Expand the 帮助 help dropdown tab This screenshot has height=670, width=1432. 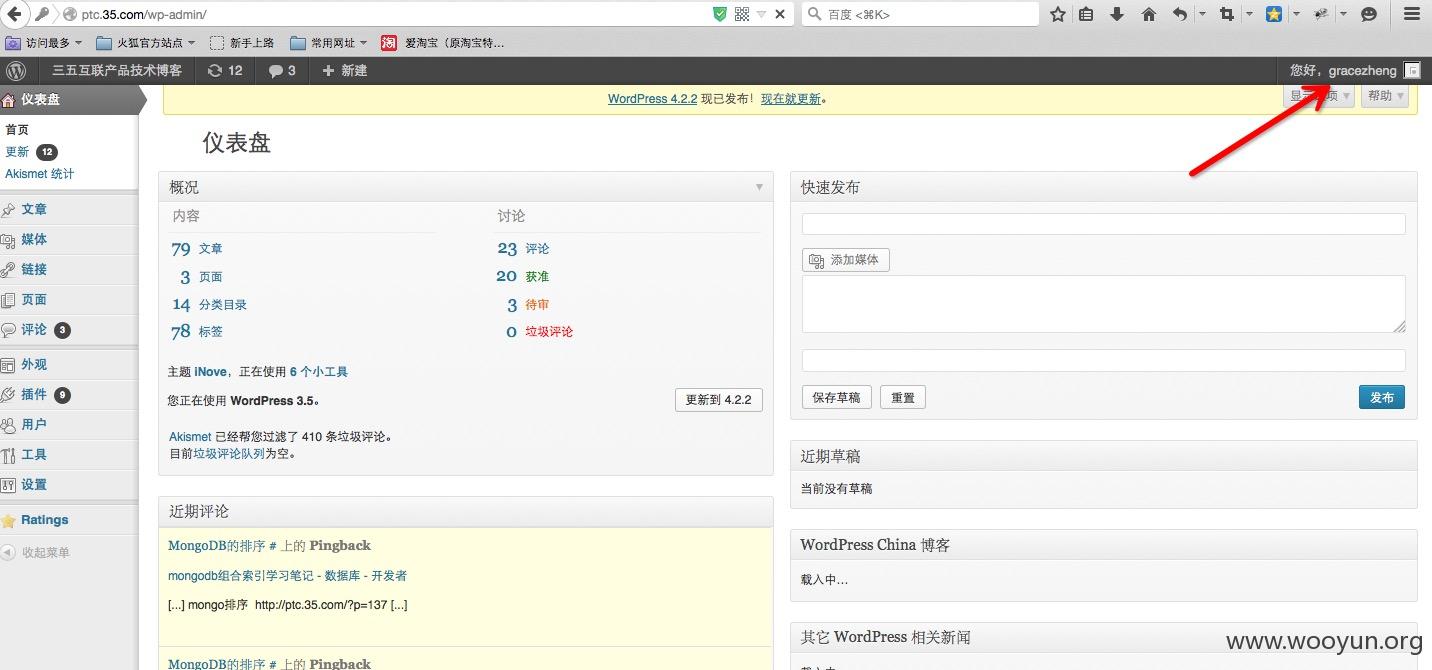pos(1386,96)
